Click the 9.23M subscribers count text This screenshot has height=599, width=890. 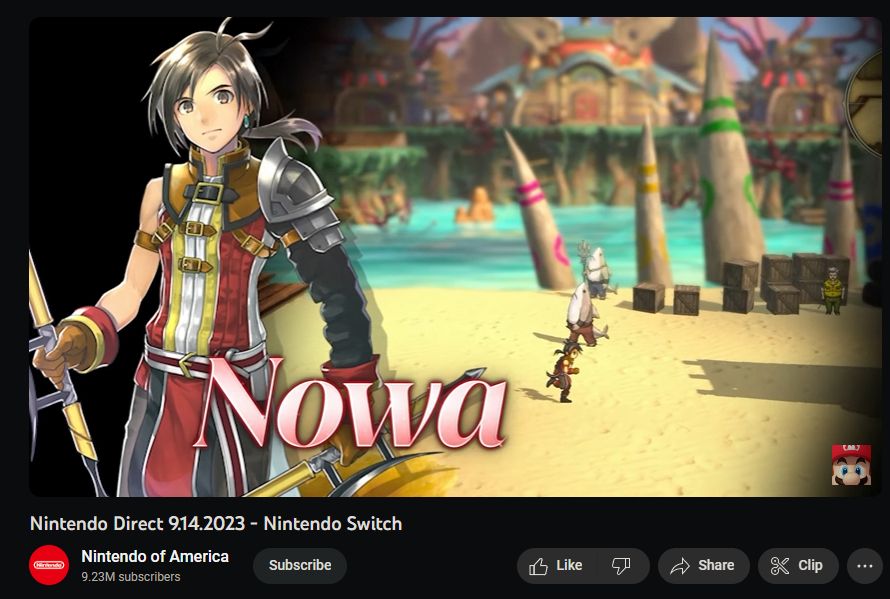coord(131,577)
